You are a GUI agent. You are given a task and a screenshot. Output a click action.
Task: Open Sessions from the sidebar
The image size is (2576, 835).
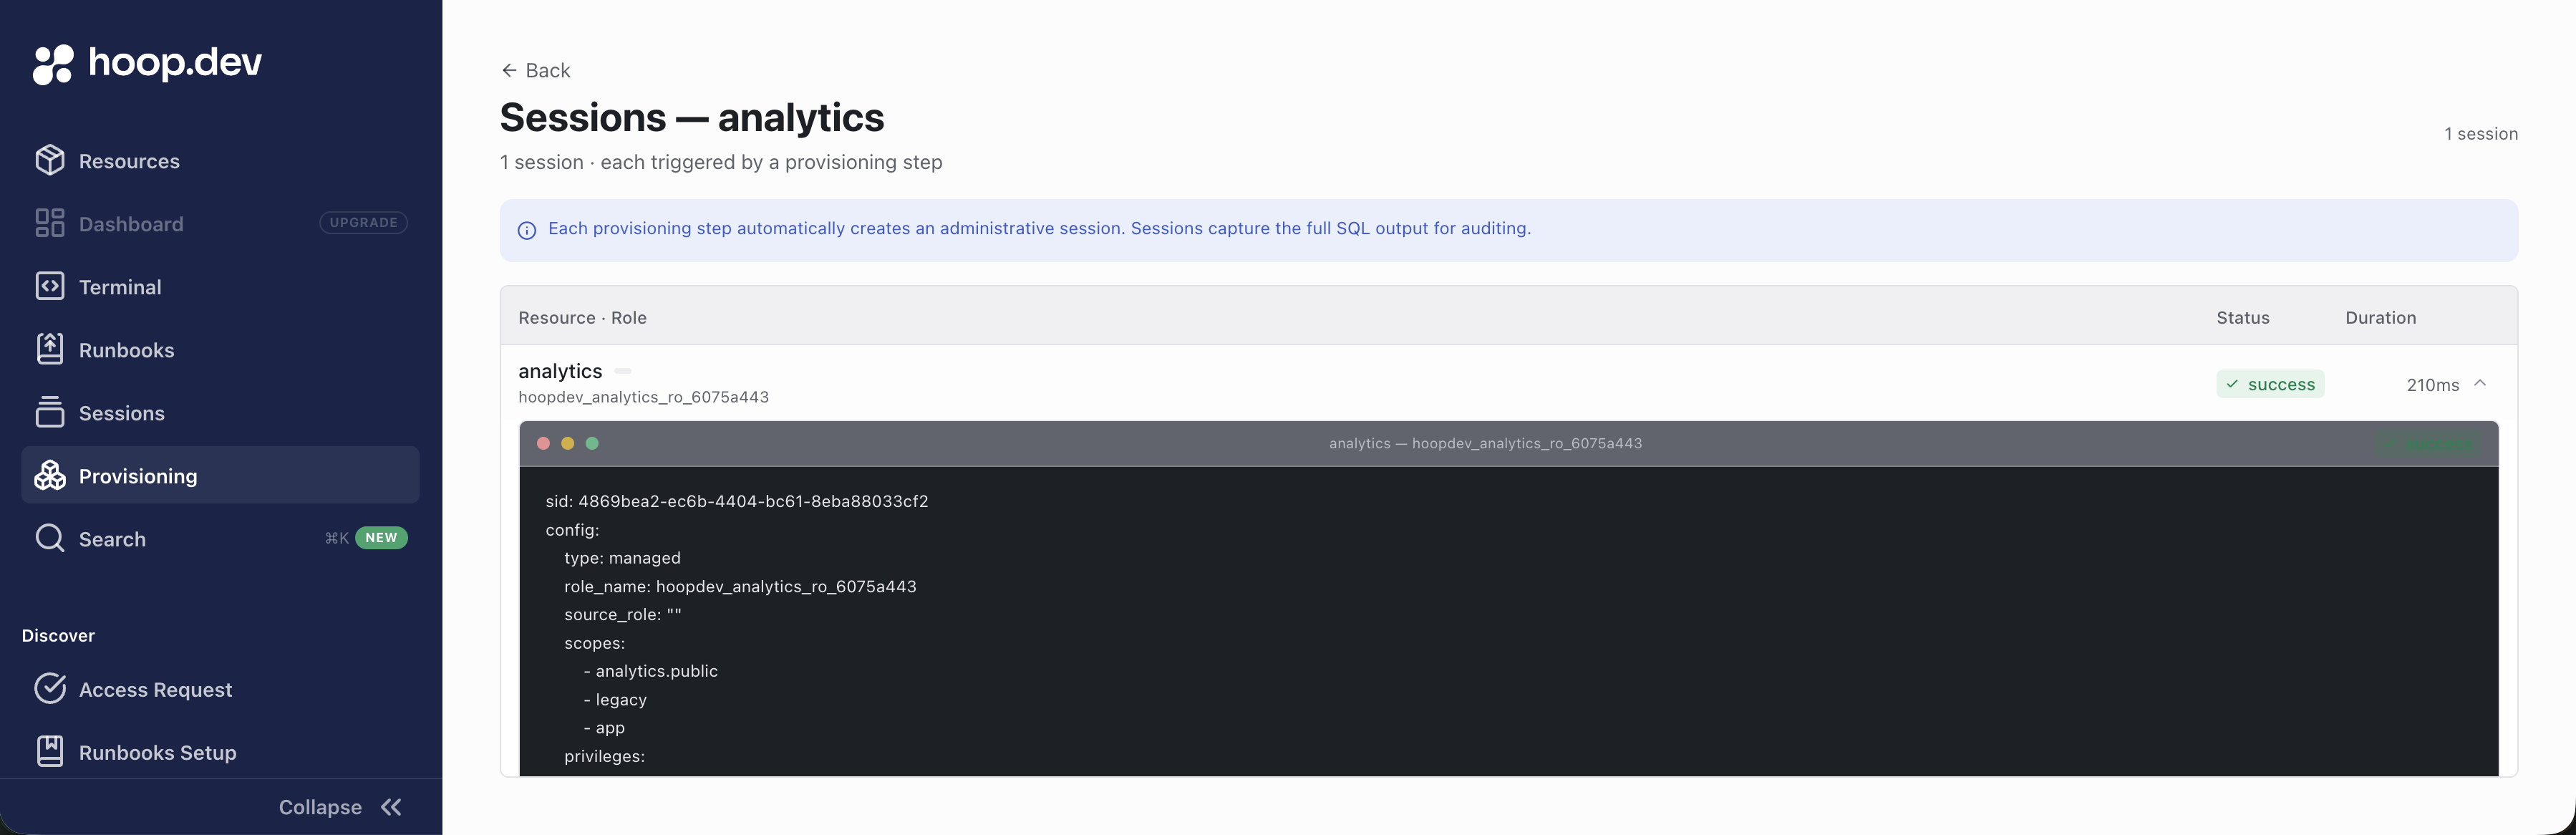[220, 412]
